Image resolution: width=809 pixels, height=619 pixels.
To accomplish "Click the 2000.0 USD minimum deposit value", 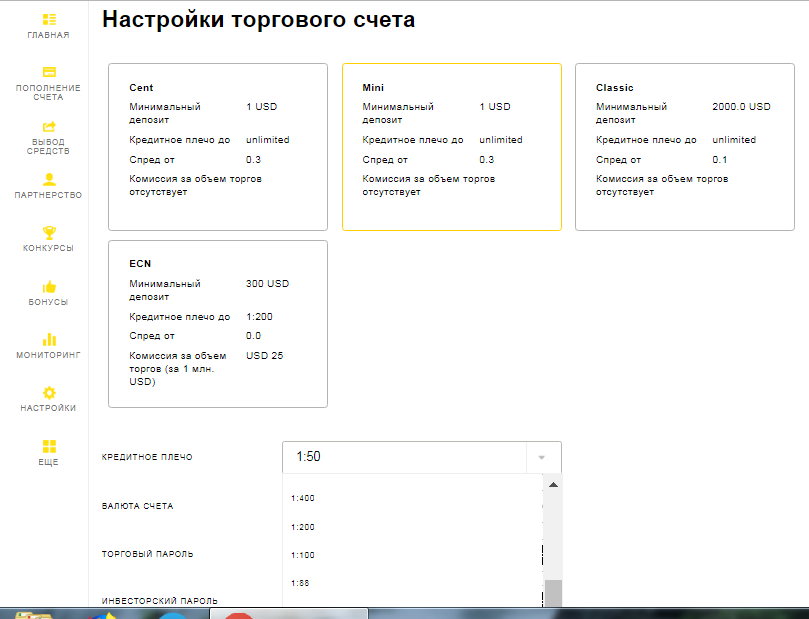I will 741,107.
